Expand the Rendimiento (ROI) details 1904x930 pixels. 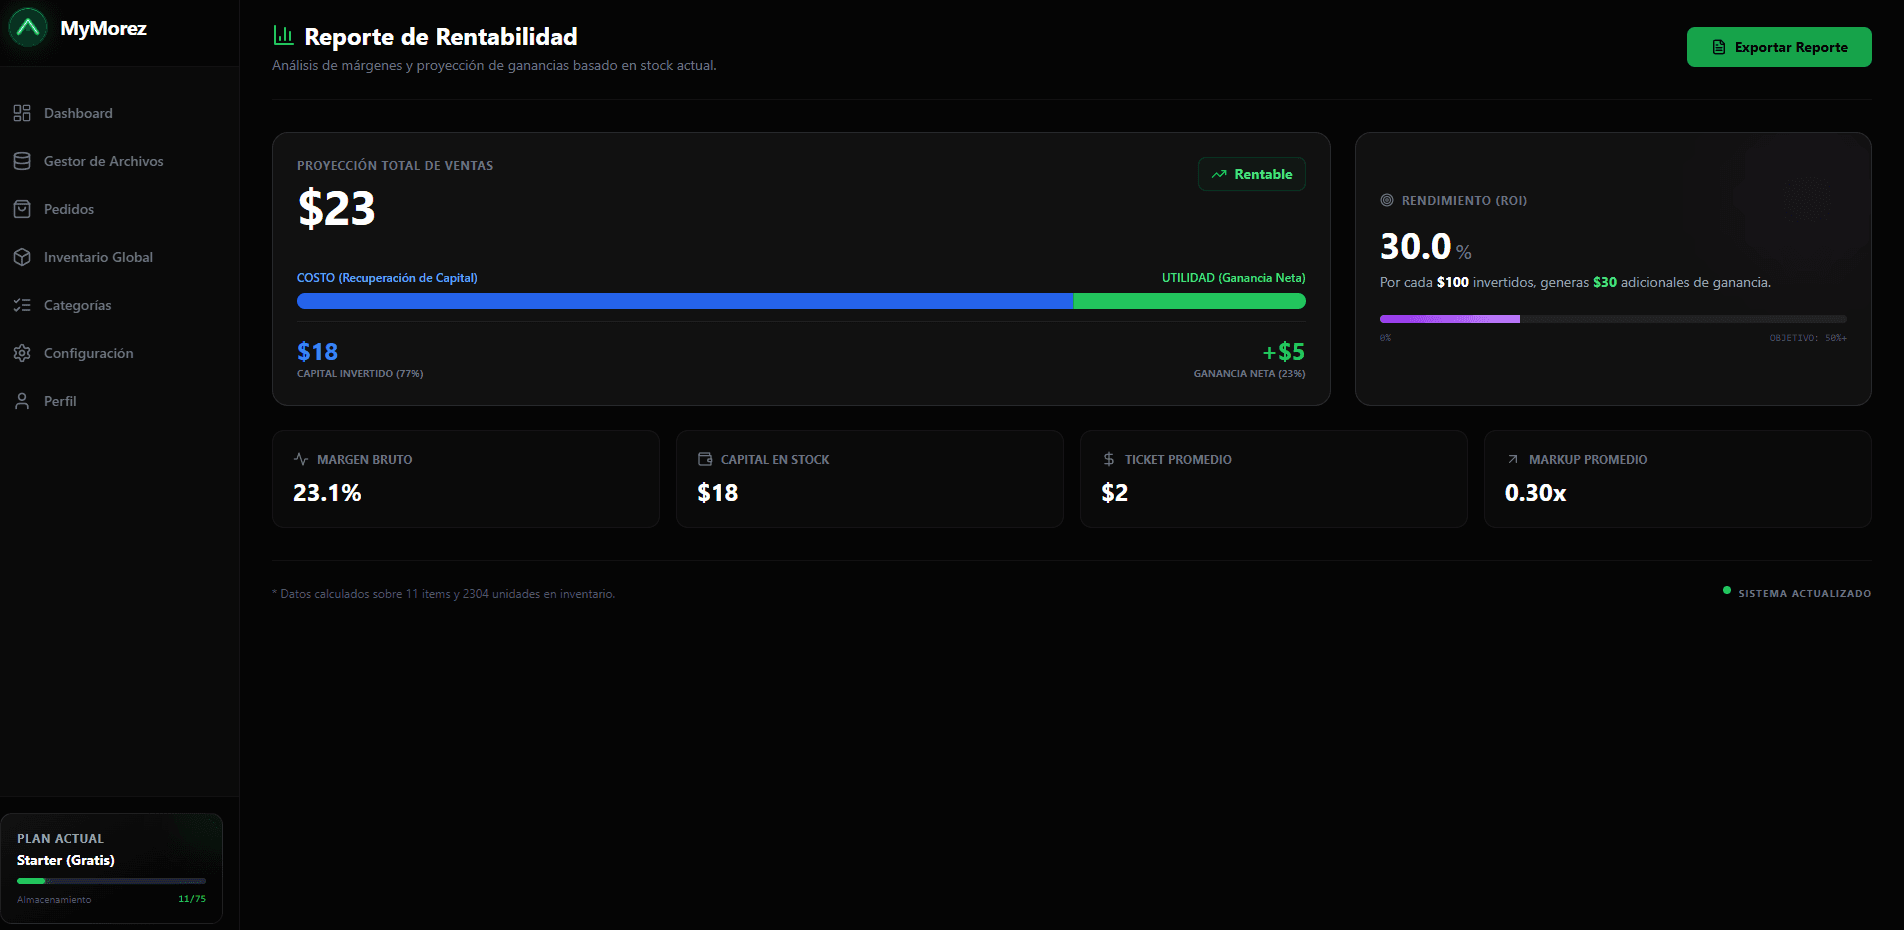point(1612,270)
